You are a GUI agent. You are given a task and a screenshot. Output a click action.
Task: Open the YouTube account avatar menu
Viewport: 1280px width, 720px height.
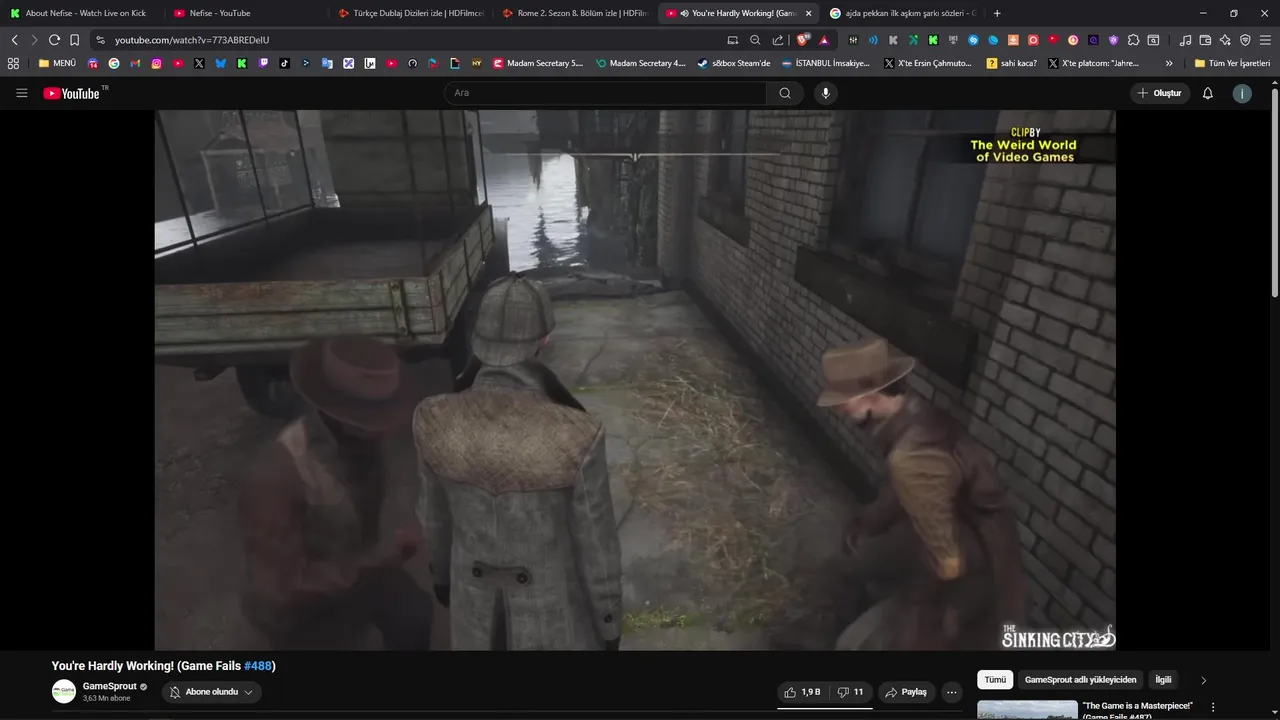coord(1242,93)
